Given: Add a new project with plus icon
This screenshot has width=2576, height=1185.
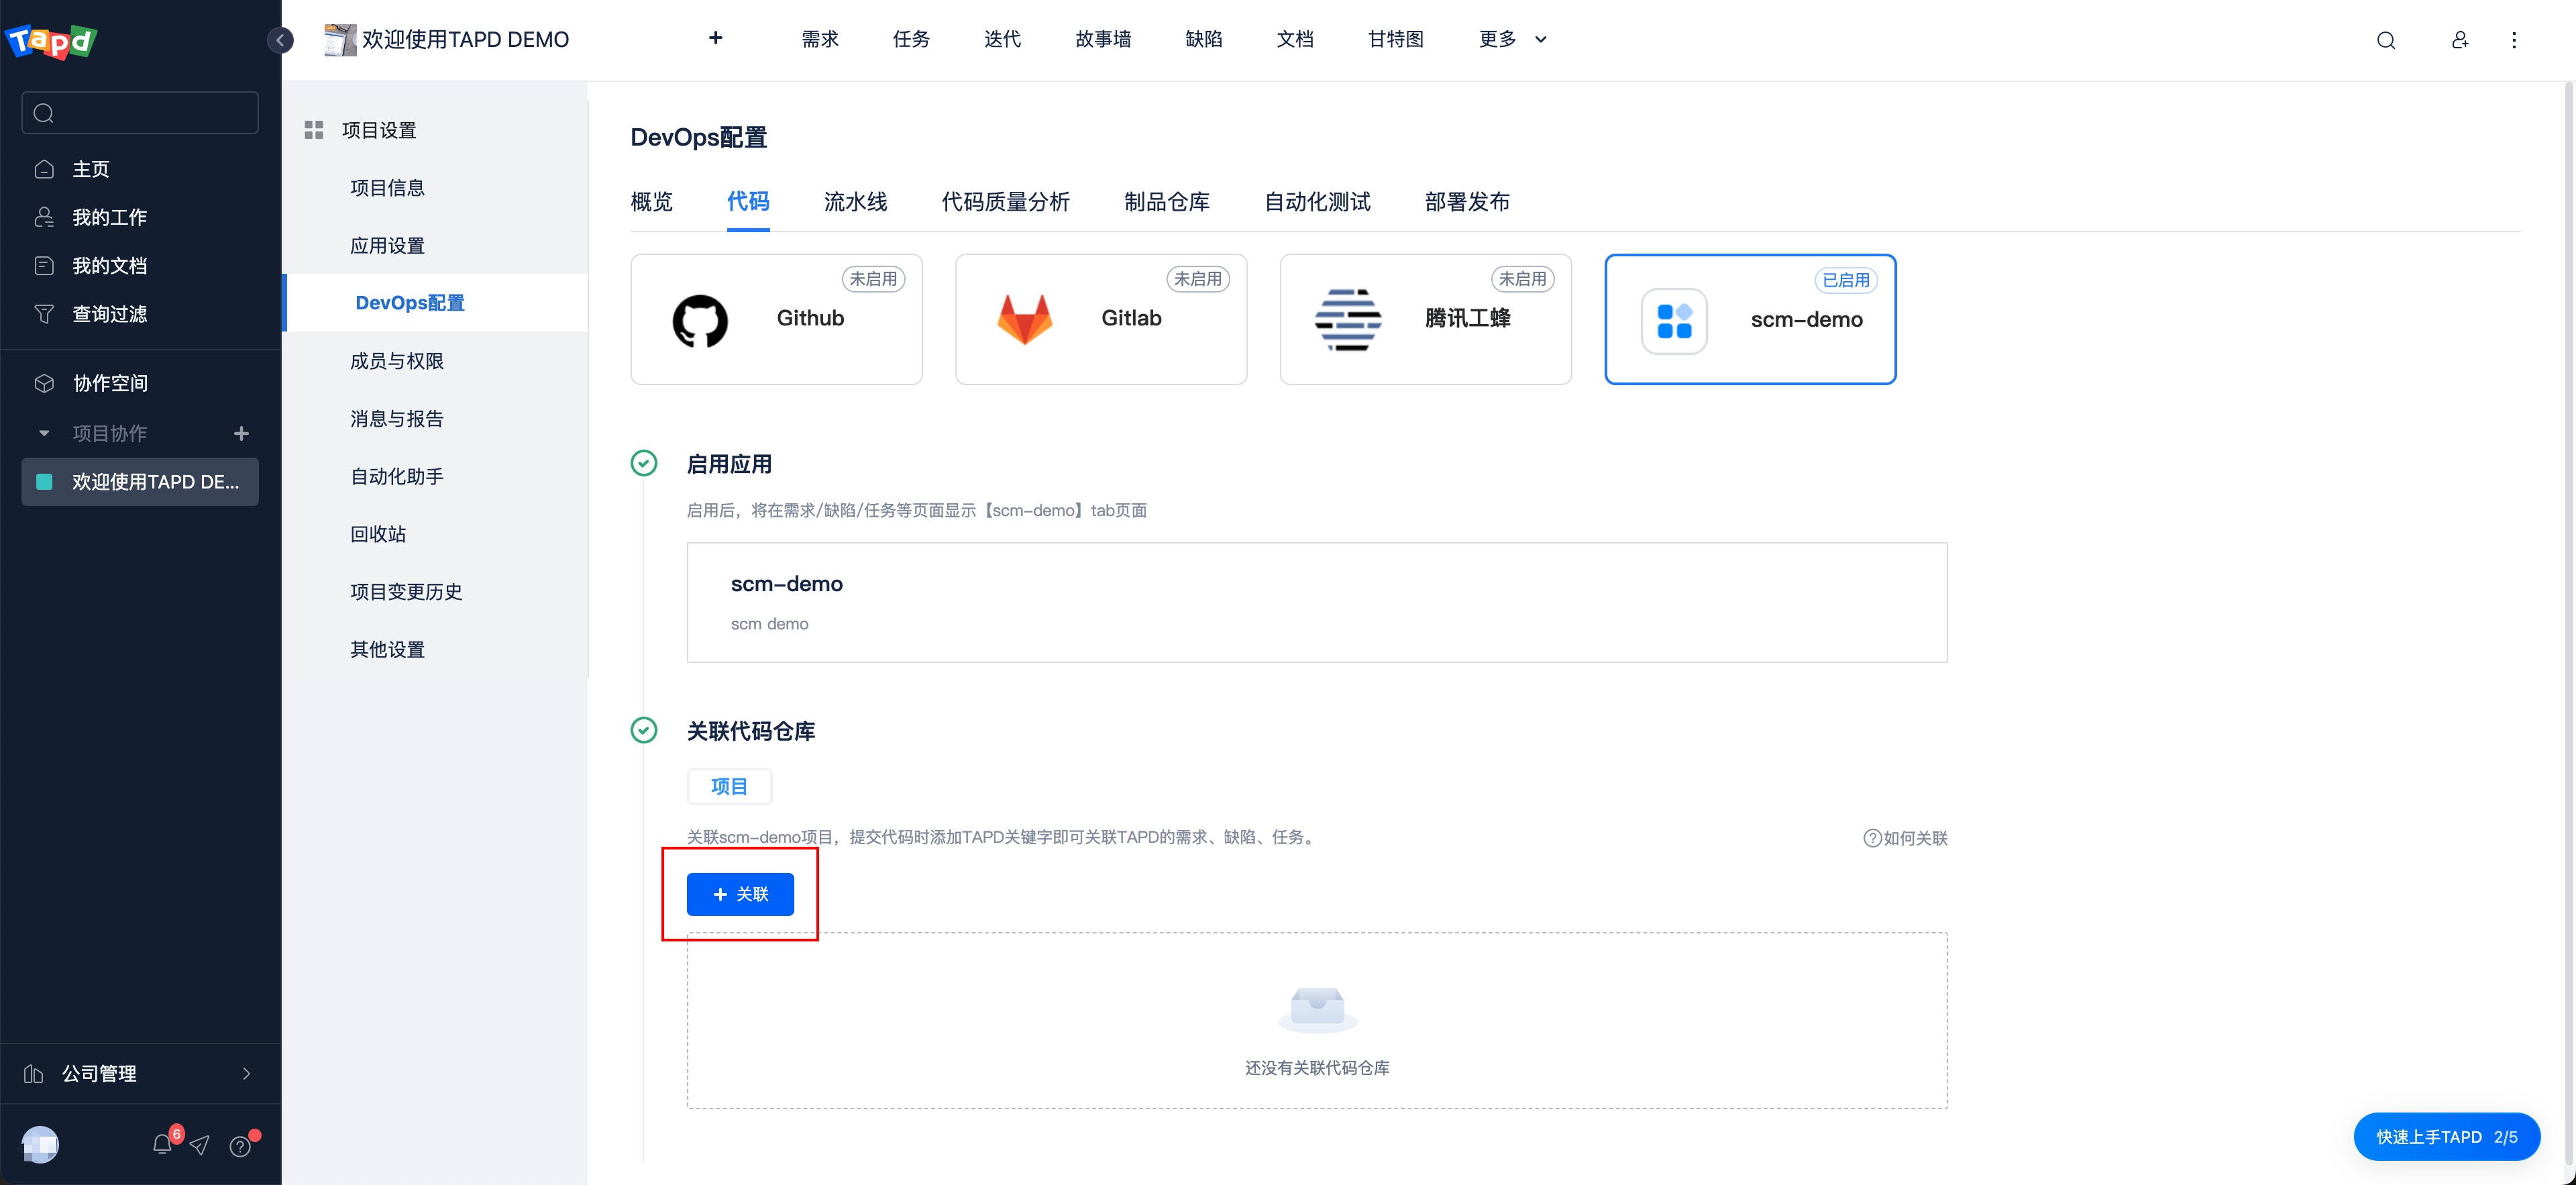Looking at the screenshot, I should point(241,433).
